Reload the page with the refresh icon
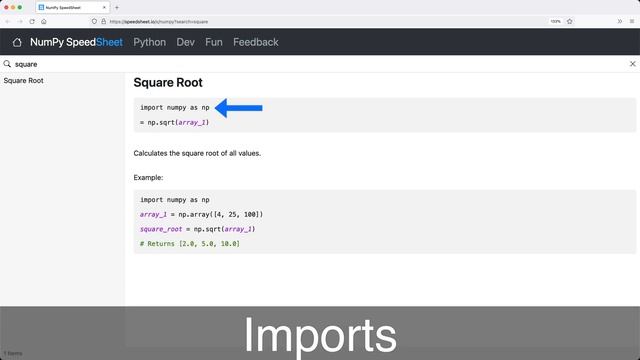This screenshot has width=640, height=360. (x=32, y=21)
